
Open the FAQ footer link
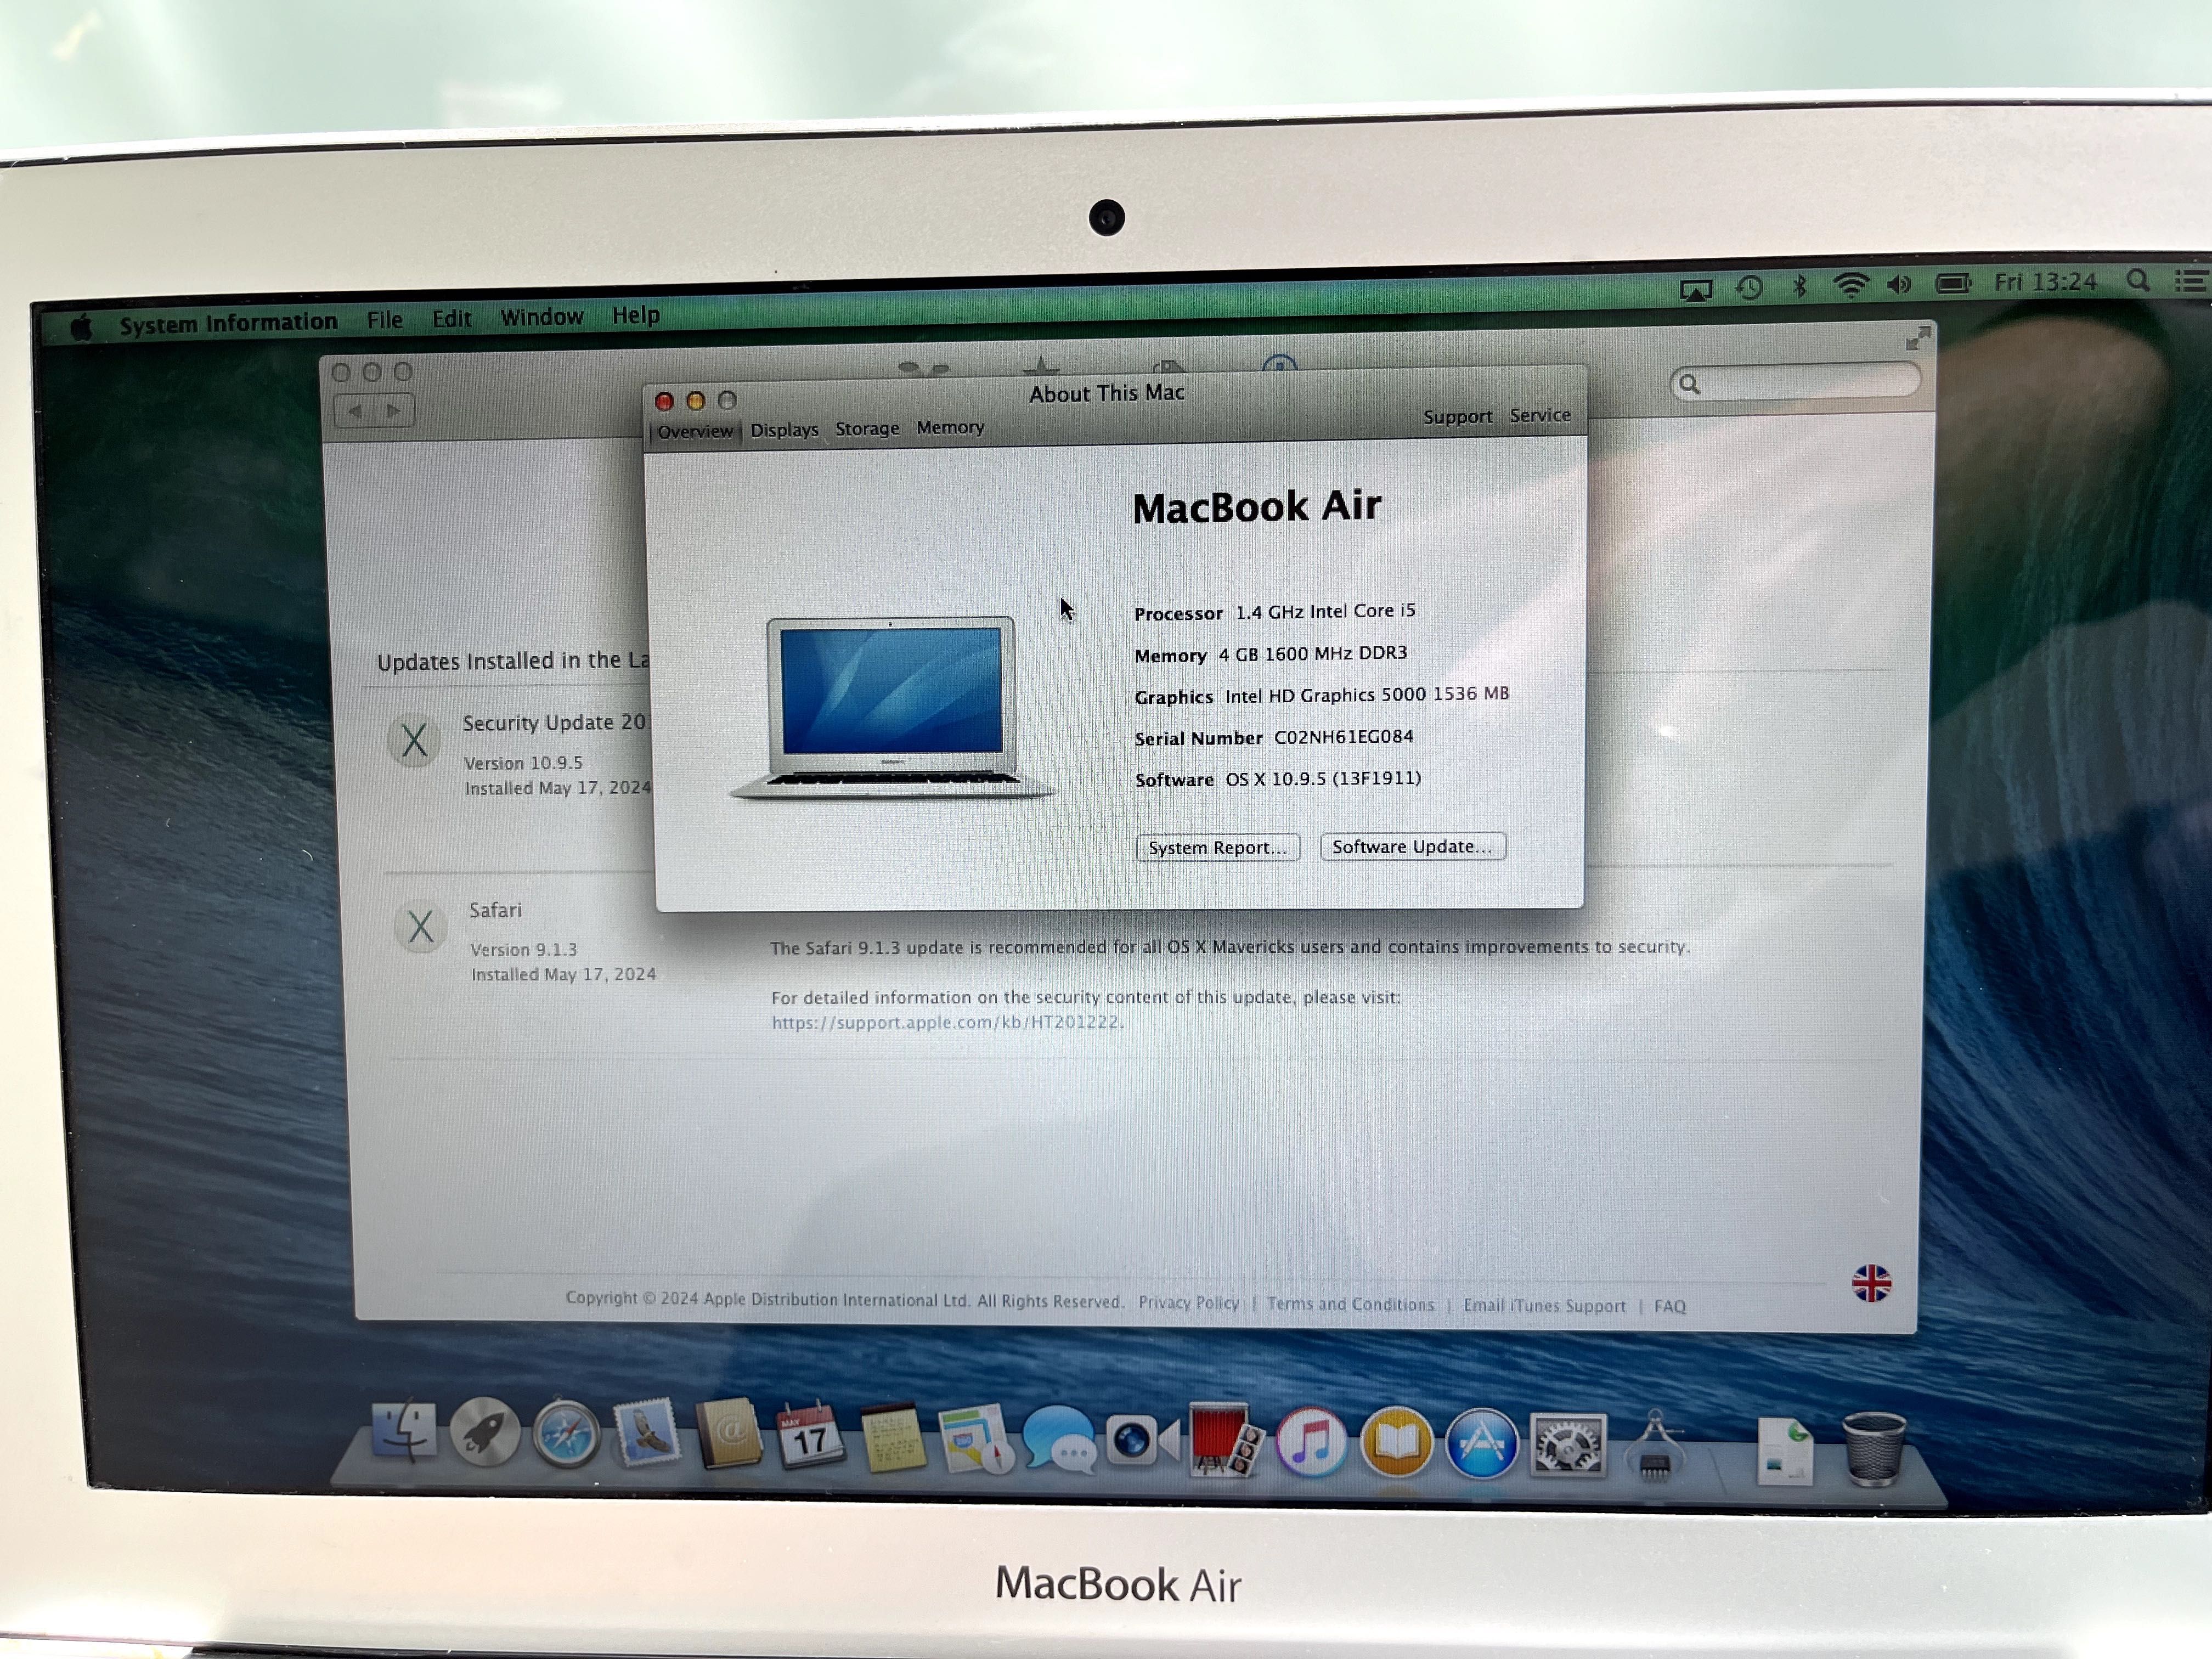1669,1306
